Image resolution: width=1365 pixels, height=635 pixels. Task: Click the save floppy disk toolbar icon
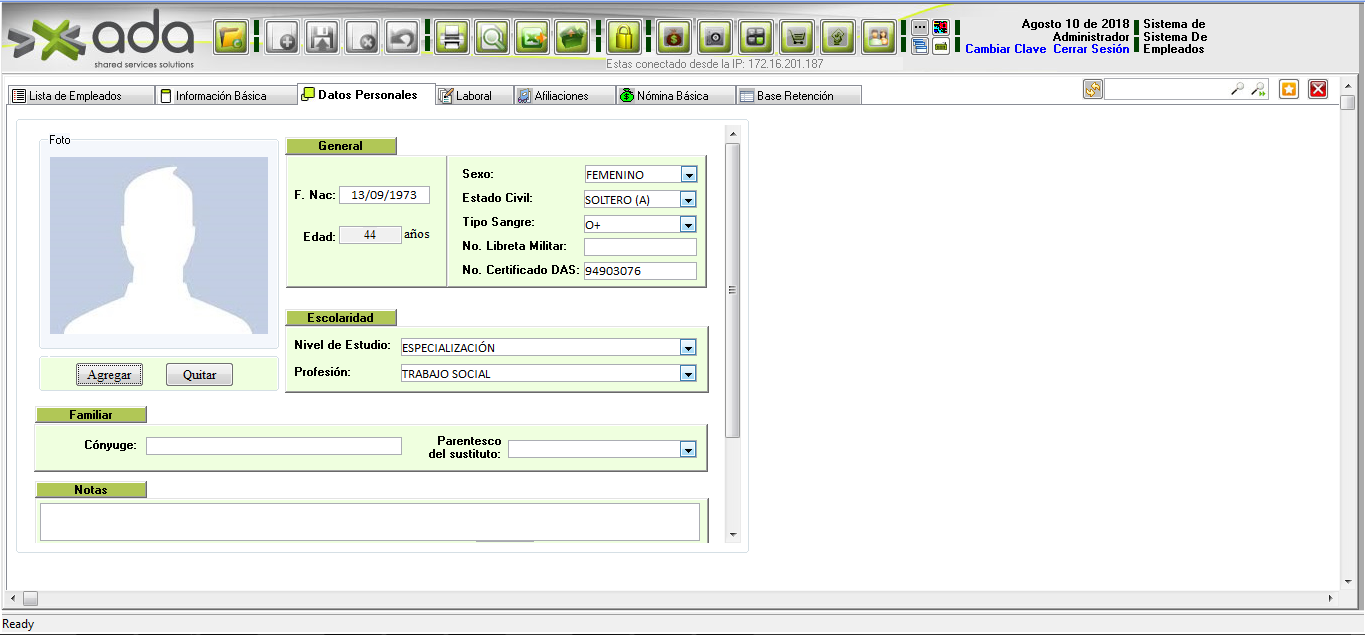coord(321,38)
